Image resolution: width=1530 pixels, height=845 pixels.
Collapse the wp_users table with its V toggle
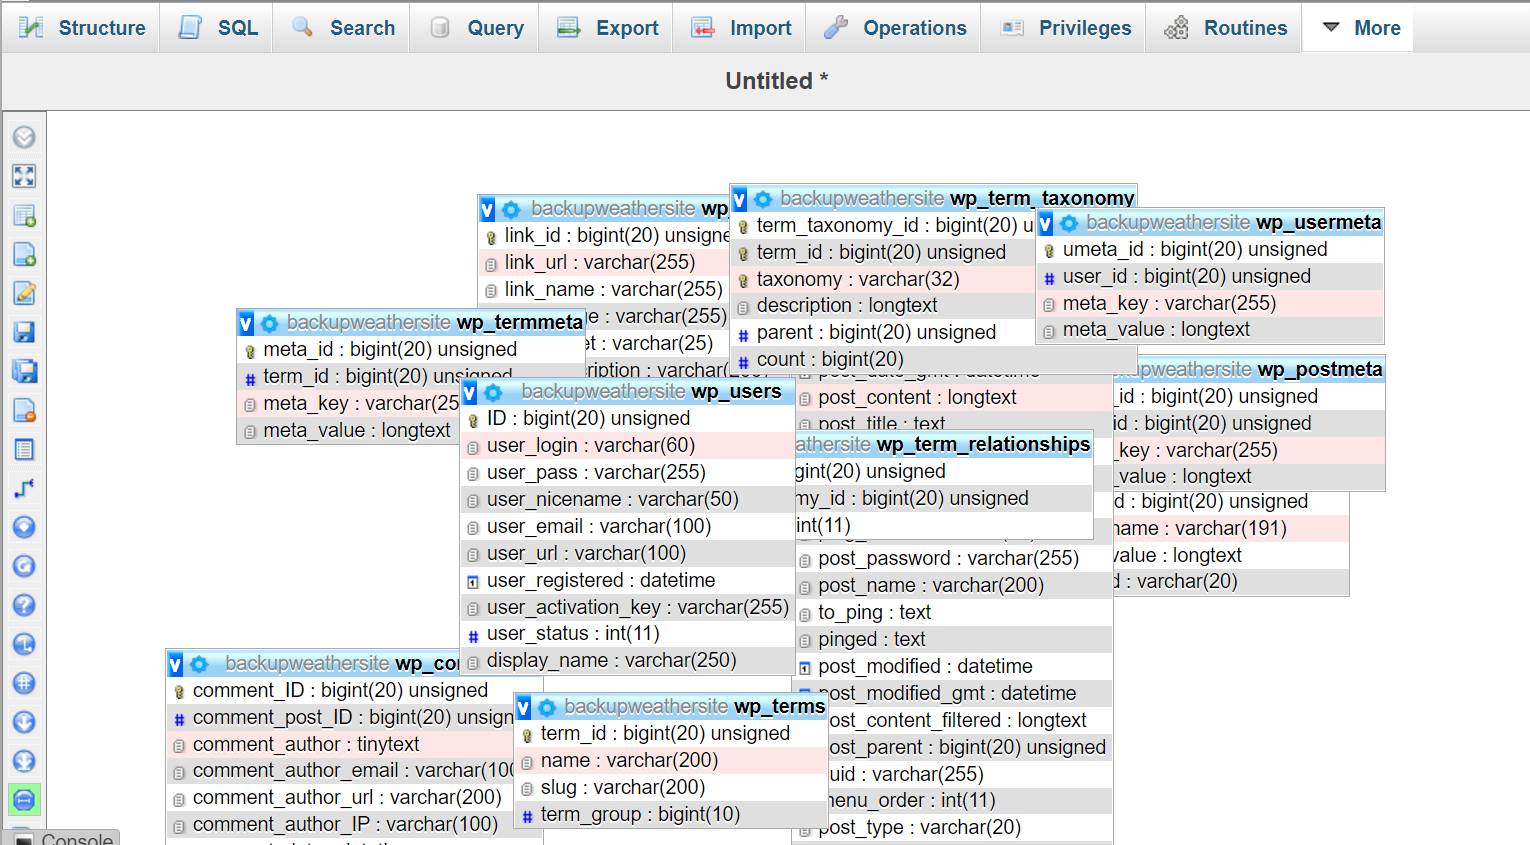pyautogui.click(x=469, y=392)
